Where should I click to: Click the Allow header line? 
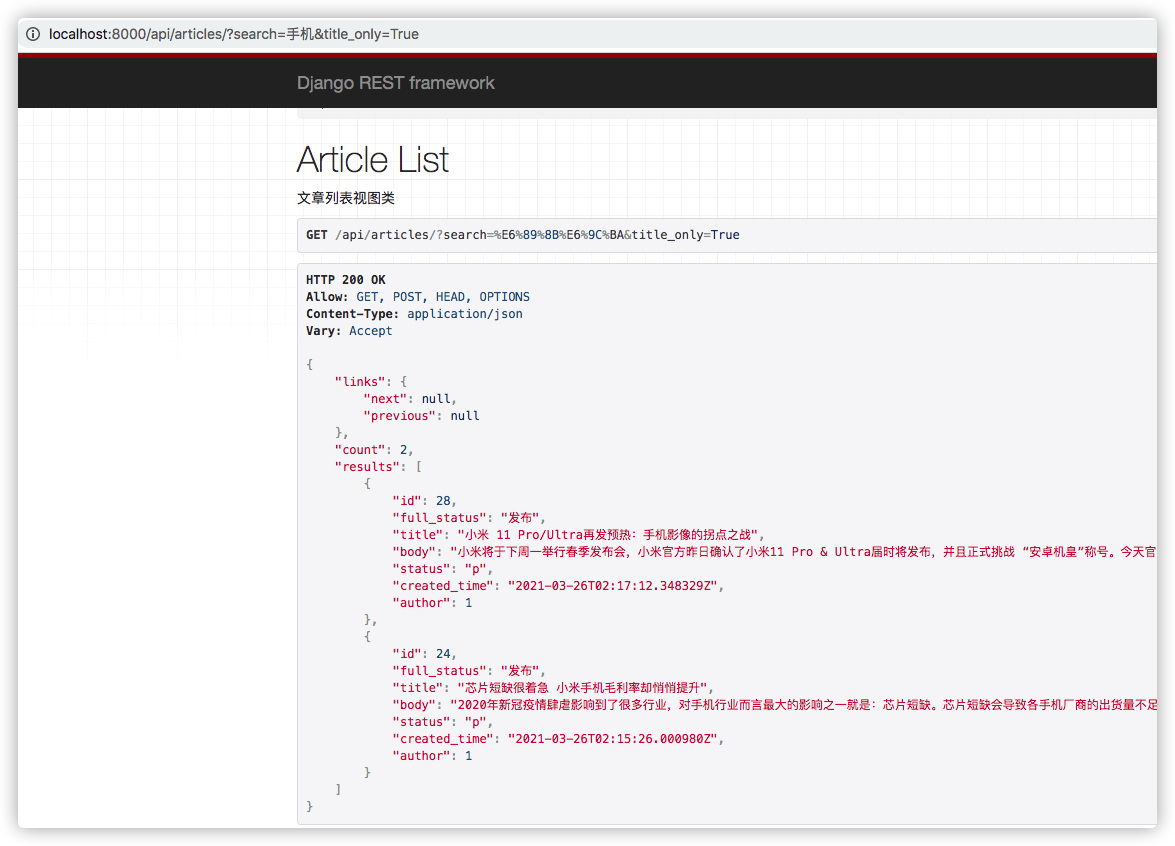[x=417, y=297]
